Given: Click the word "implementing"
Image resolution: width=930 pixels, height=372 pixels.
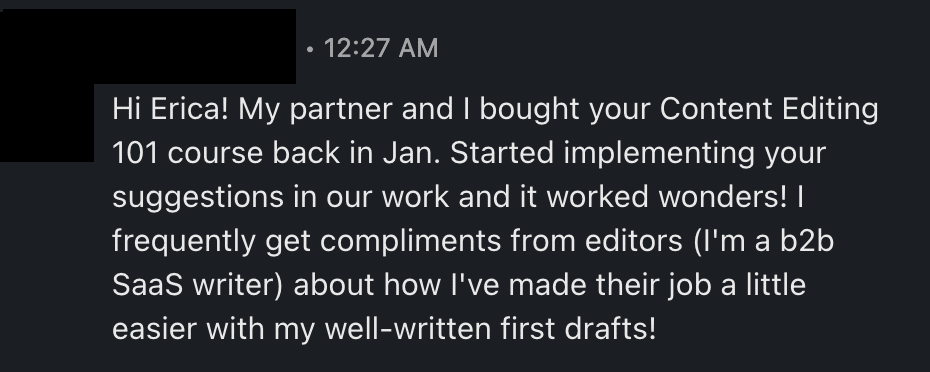Looking at the screenshot, I should pos(659,154).
